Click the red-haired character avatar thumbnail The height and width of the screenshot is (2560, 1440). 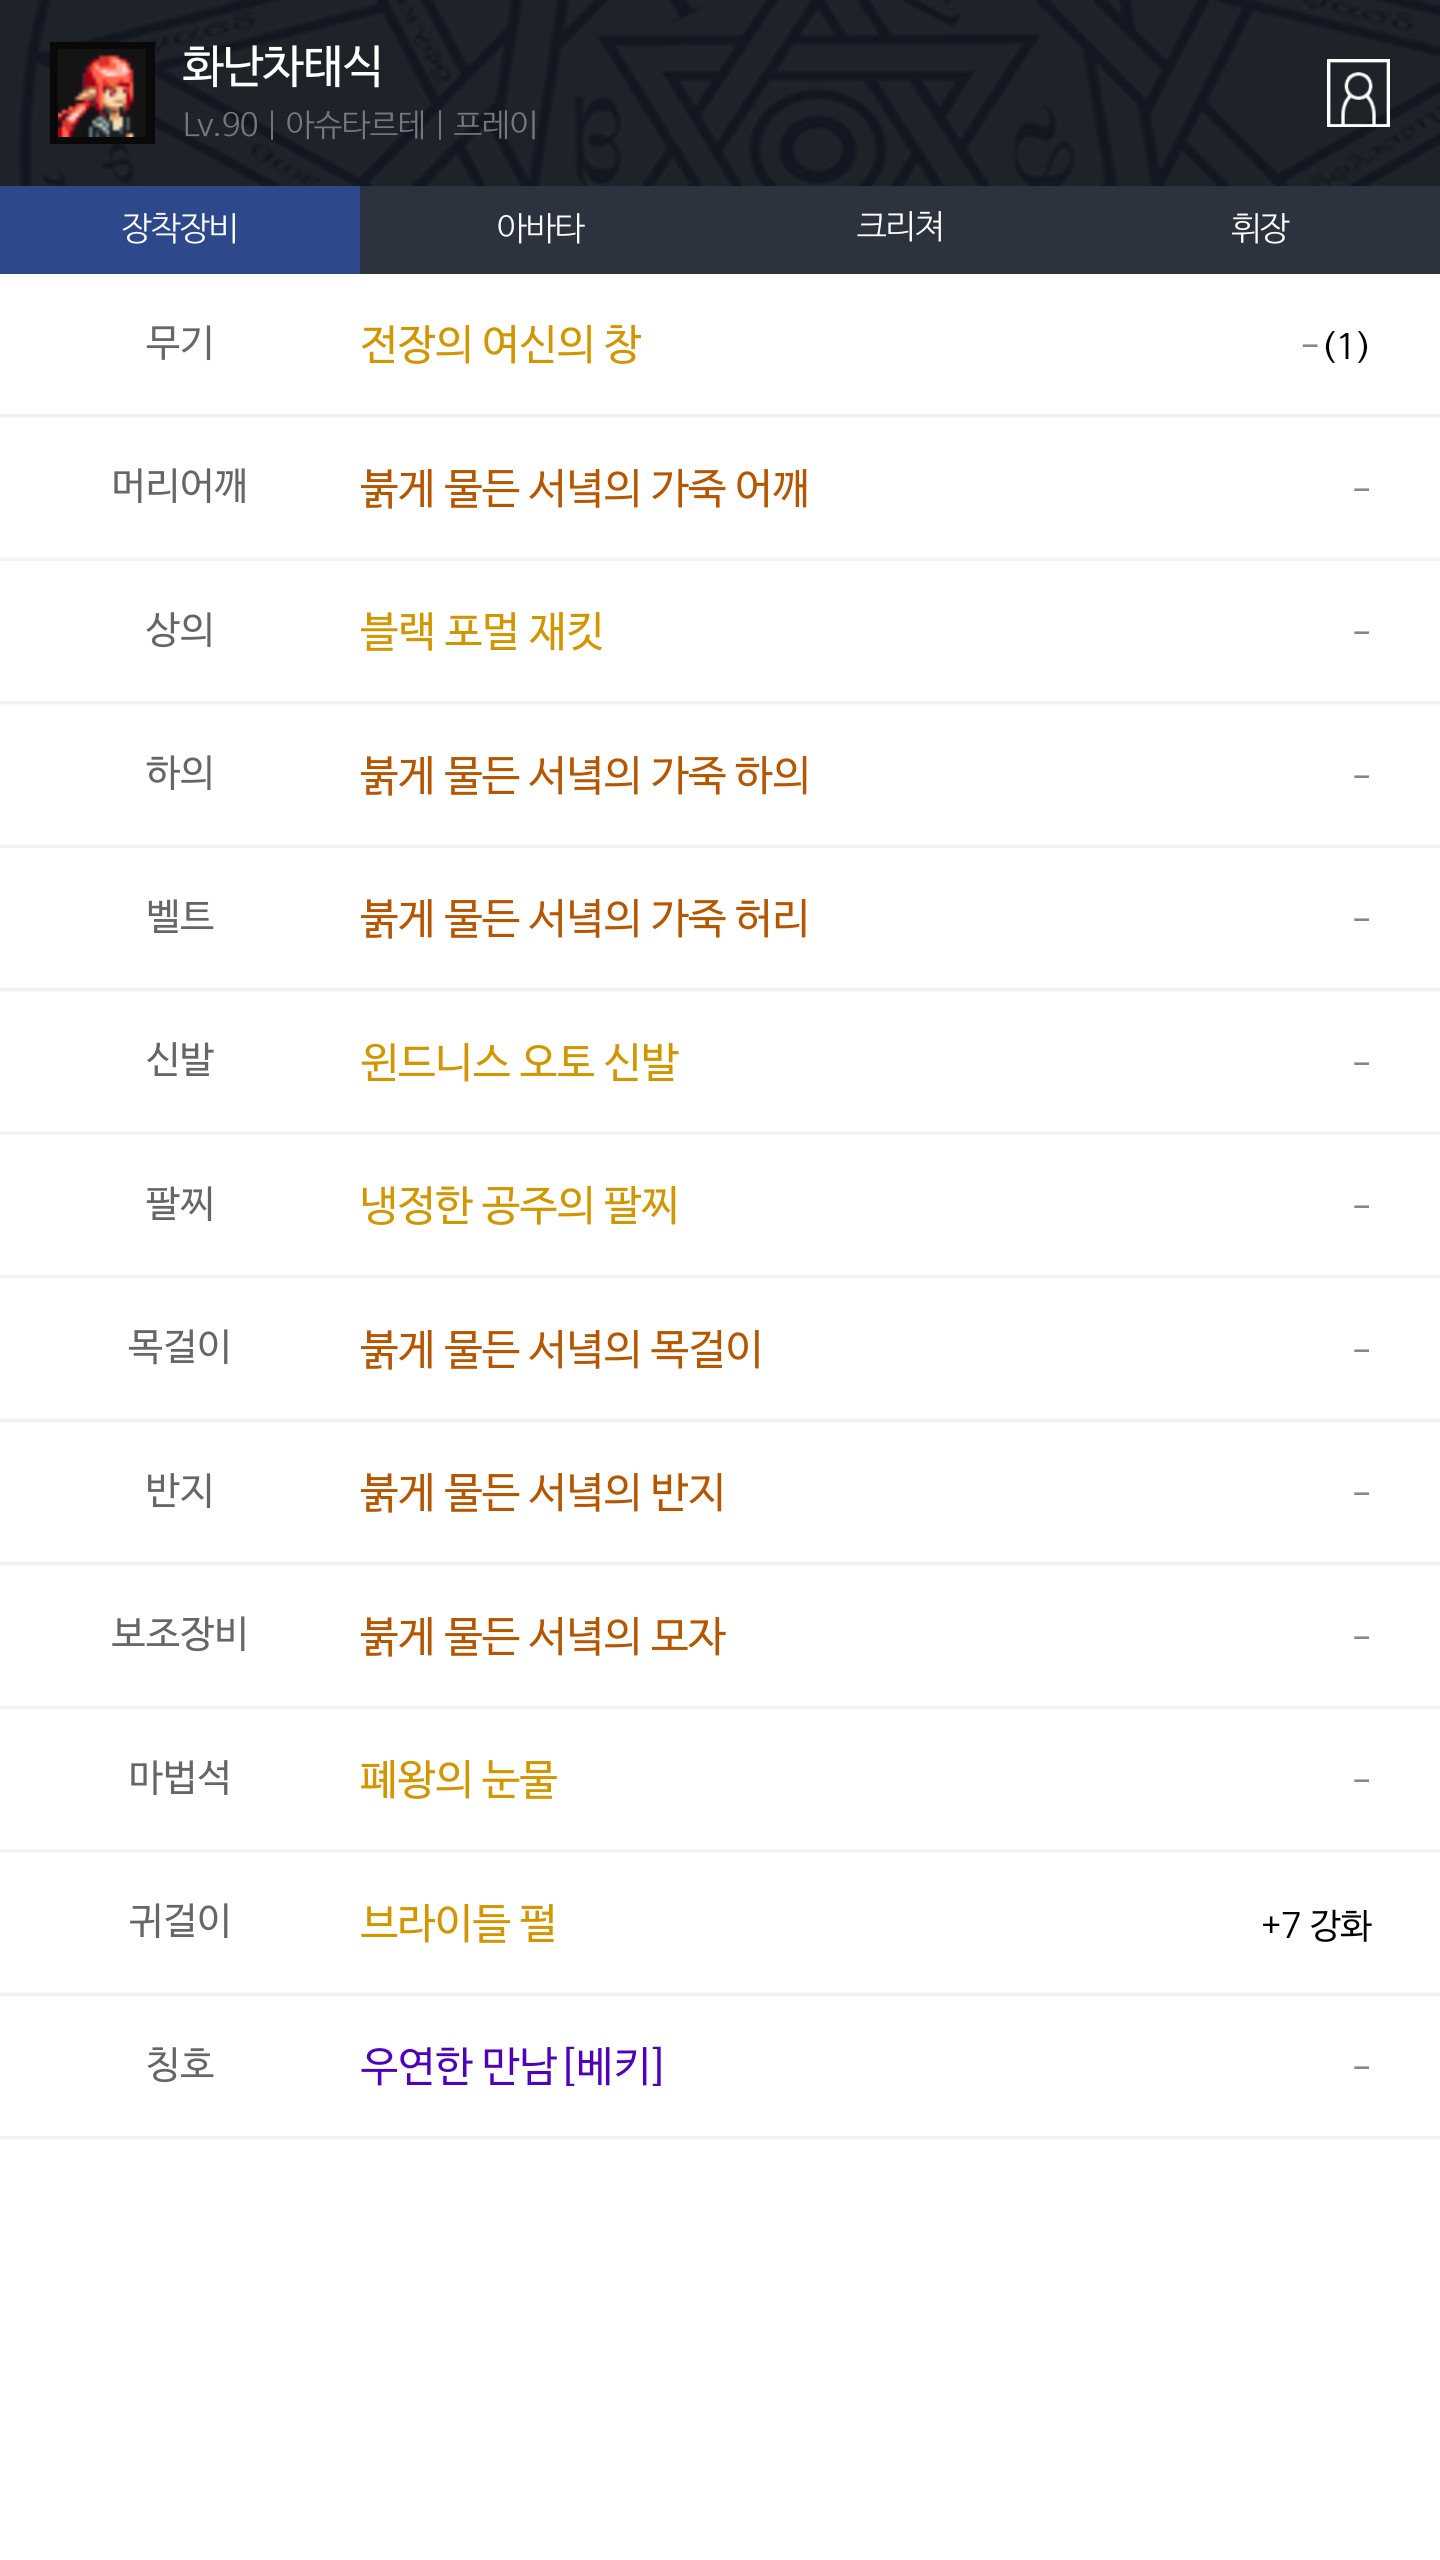point(102,93)
